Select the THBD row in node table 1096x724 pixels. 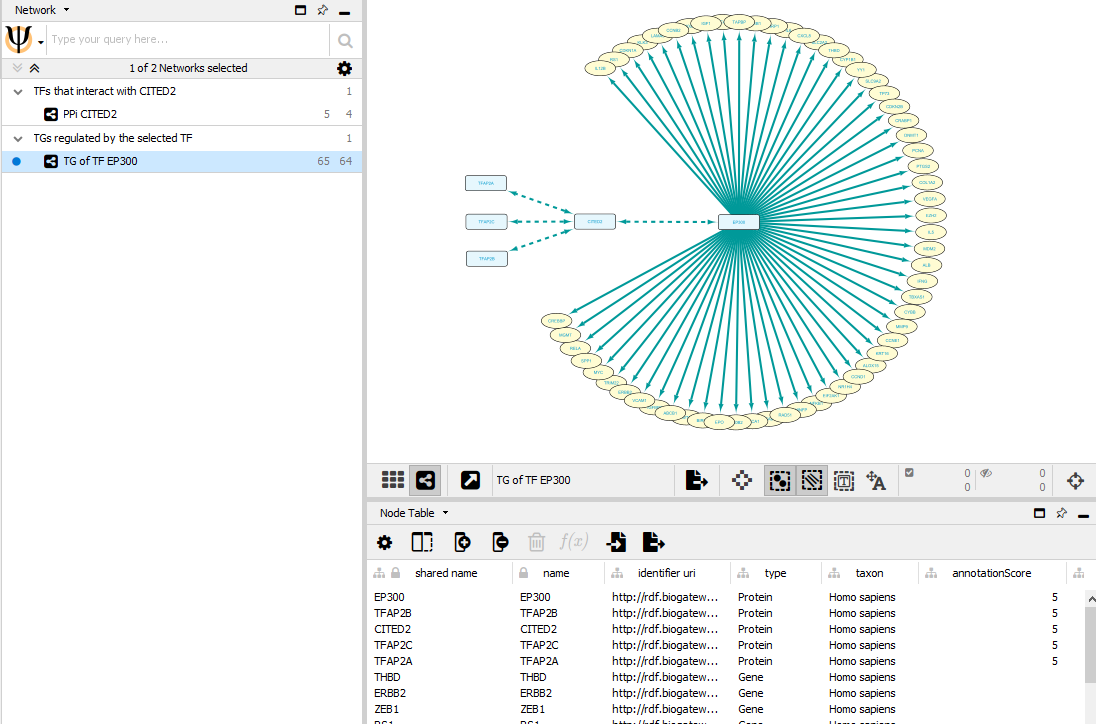point(726,677)
